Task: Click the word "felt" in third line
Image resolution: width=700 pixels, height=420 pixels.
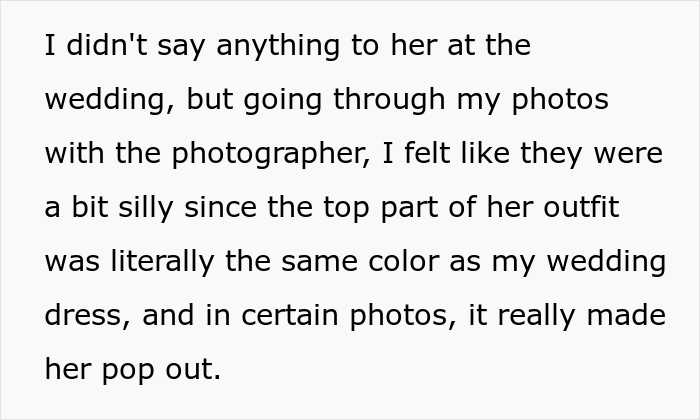Action: 427,153
